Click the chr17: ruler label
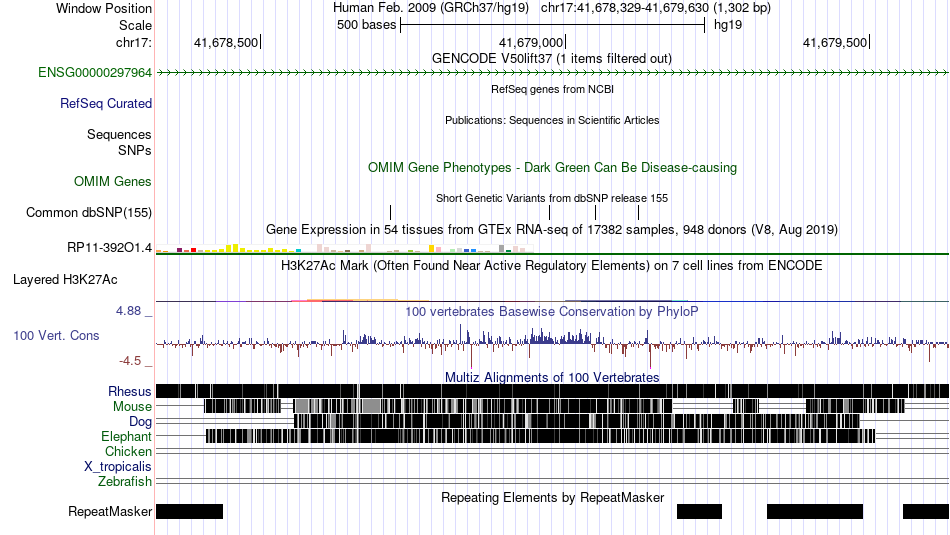 pos(134,42)
